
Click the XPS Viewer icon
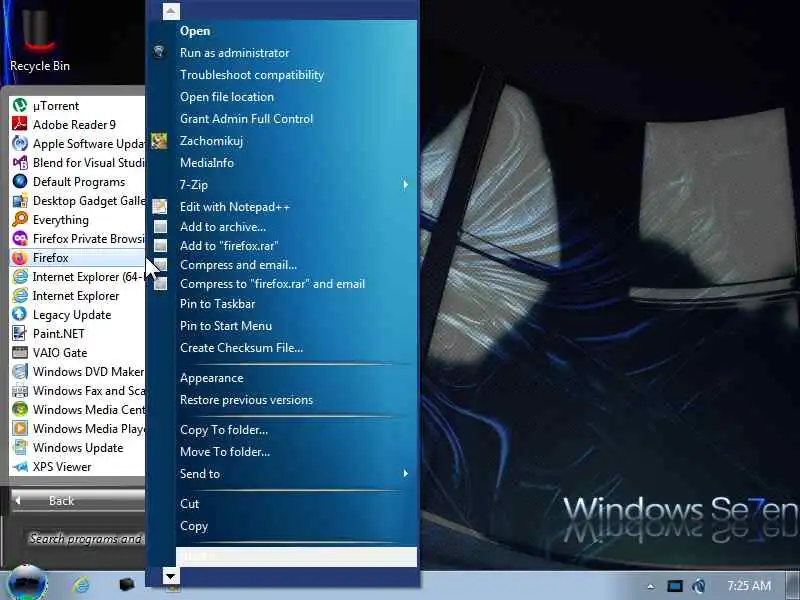20,466
